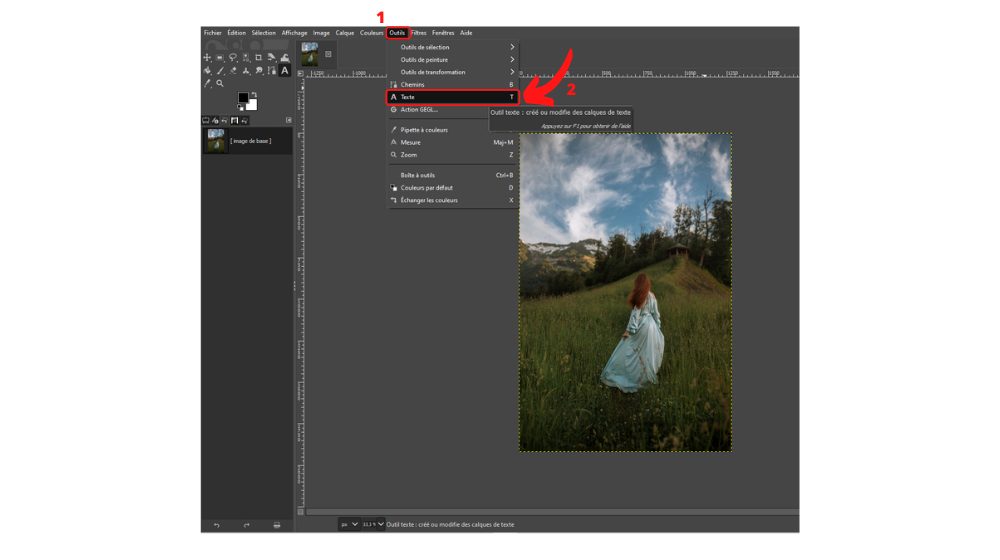Open the Image menu in menu bar

coord(321,33)
